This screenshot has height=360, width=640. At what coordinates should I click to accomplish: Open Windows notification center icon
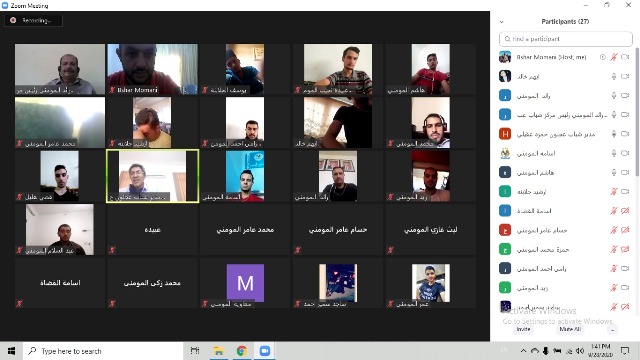coord(625,351)
